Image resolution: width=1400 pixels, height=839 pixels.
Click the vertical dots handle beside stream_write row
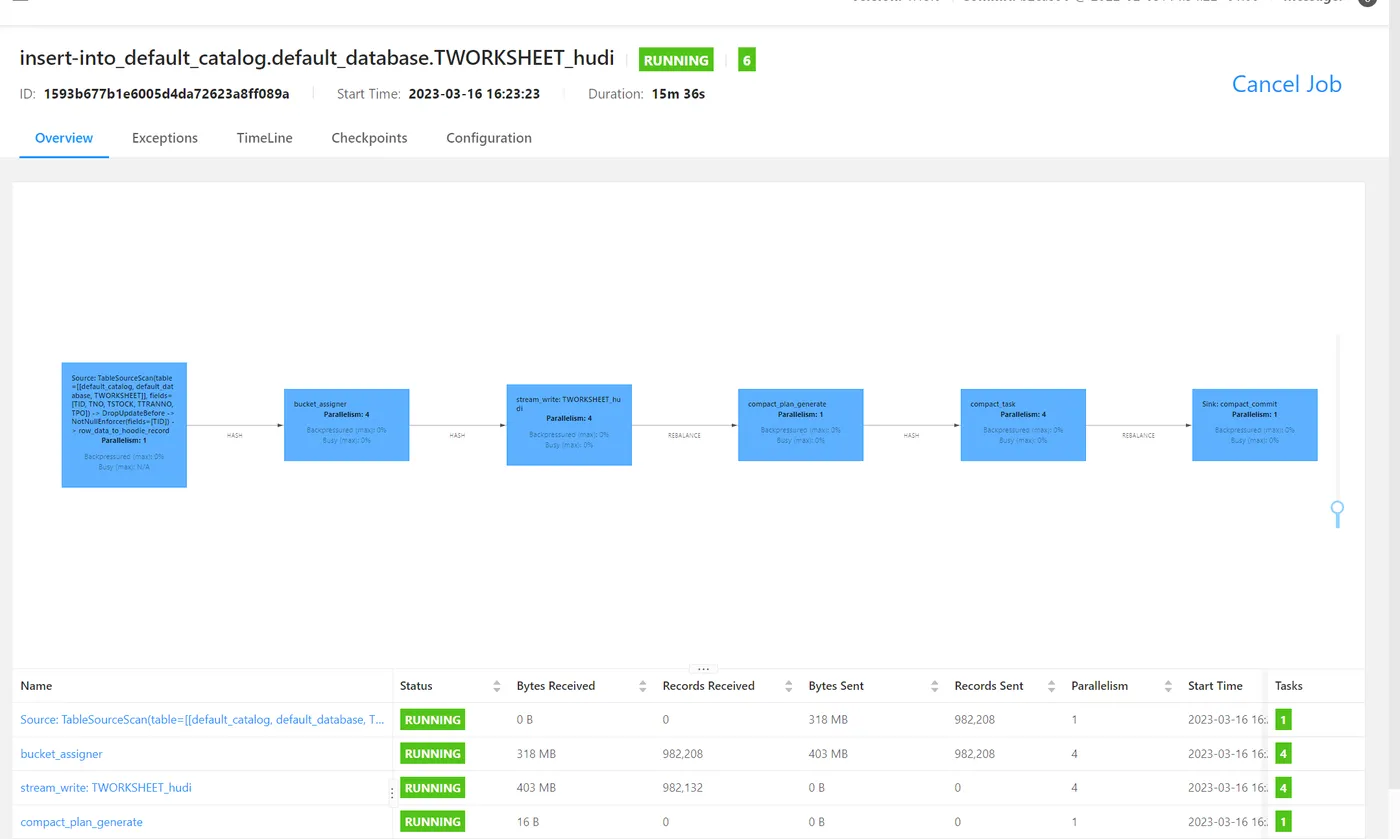tap(391, 793)
